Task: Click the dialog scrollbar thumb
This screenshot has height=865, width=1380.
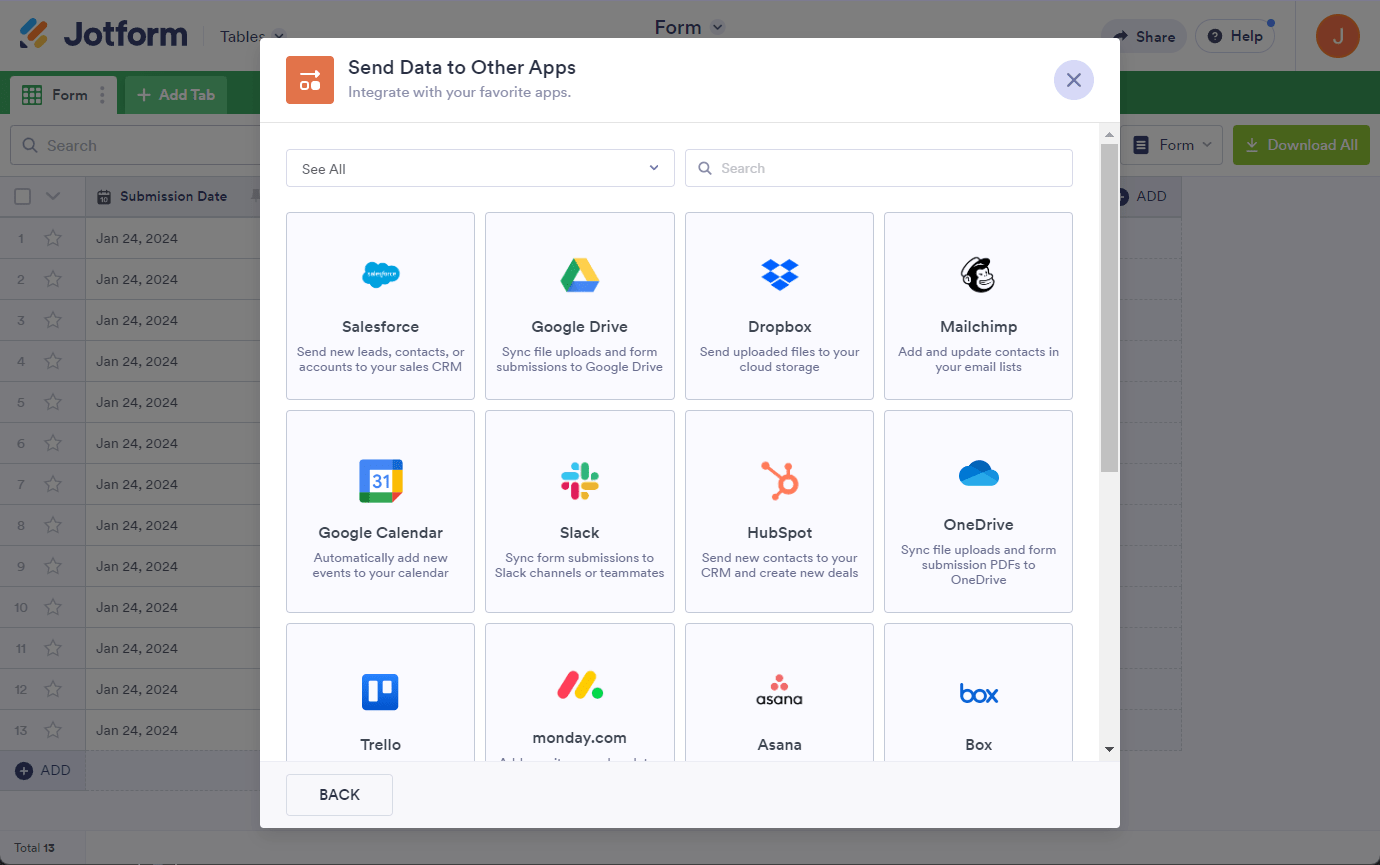Action: [x=1109, y=307]
